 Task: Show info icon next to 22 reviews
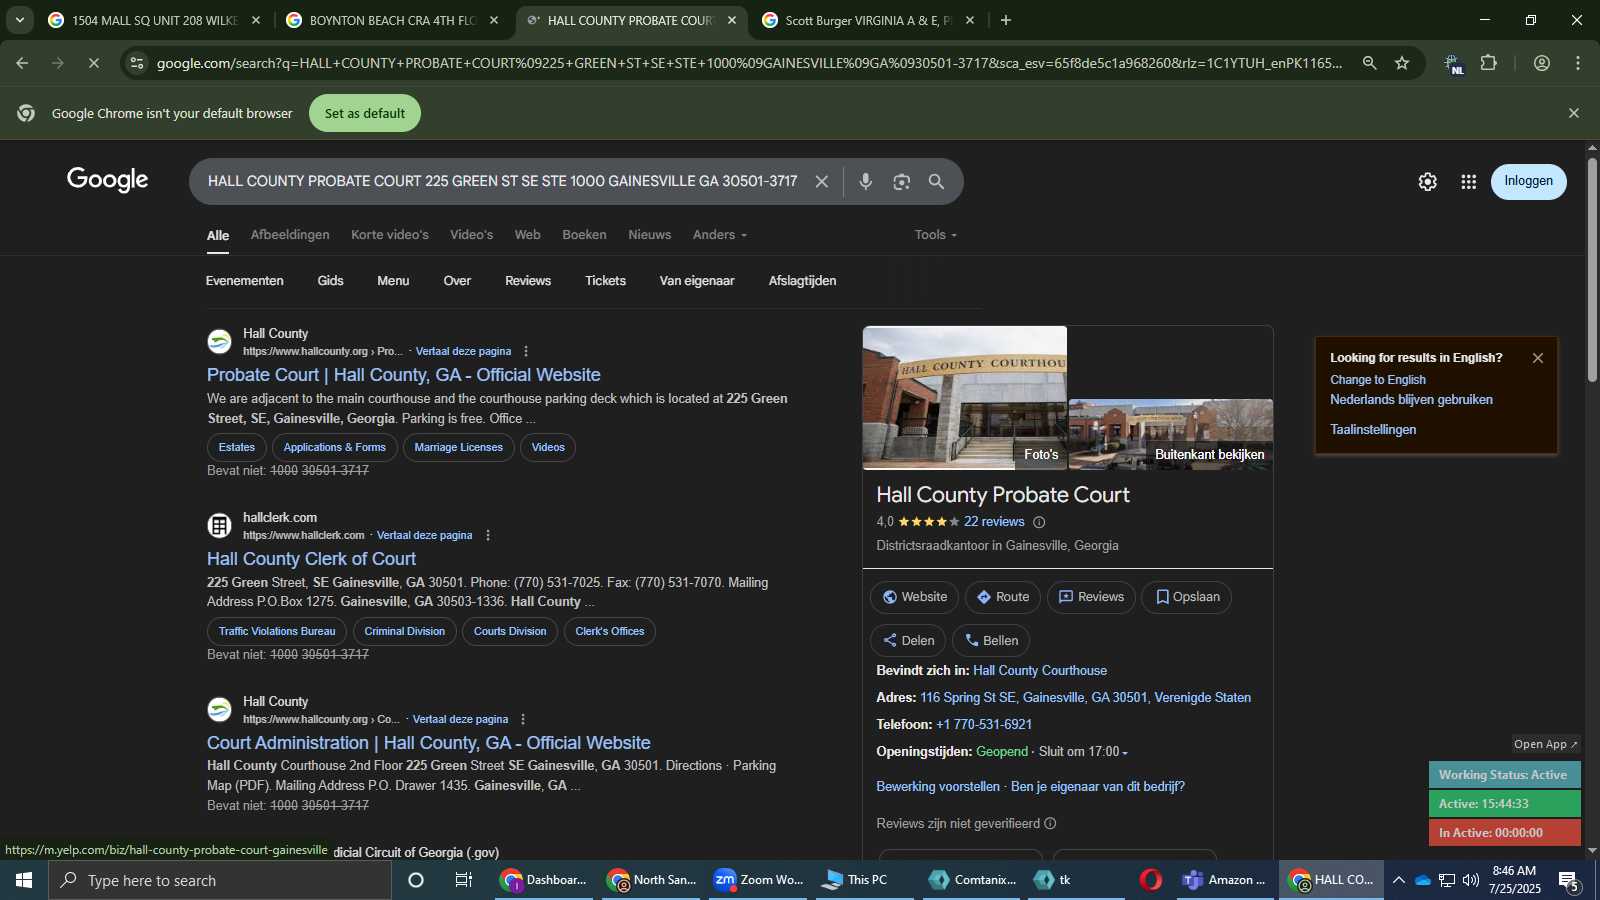click(x=1039, y=522)
